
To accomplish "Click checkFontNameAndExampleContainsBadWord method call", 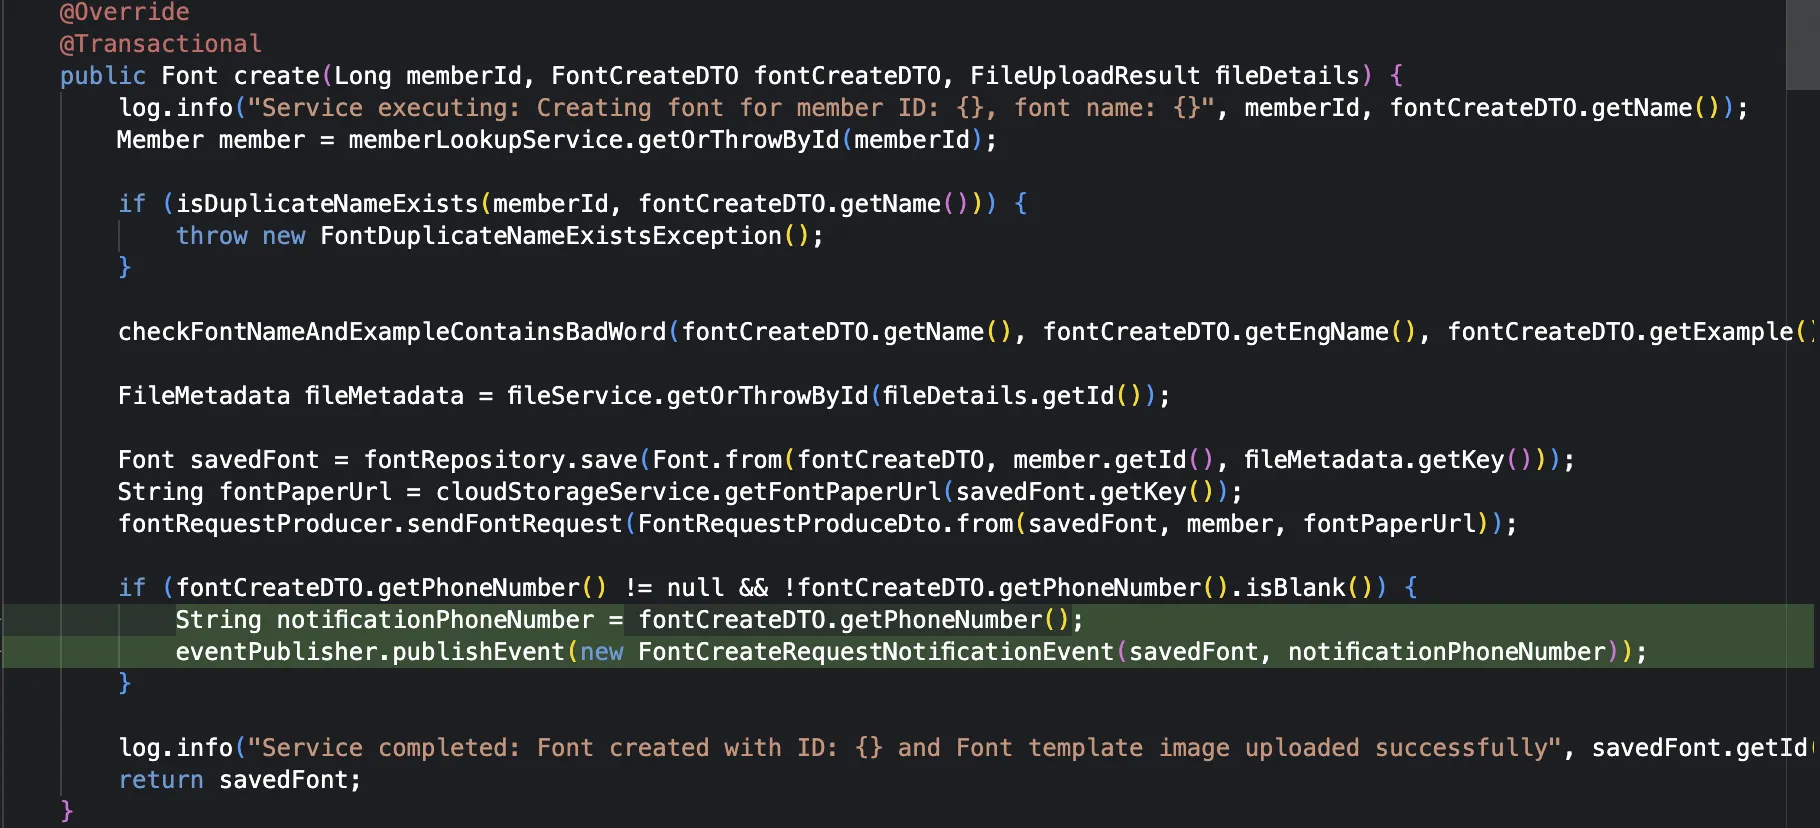I will point(392,332).
